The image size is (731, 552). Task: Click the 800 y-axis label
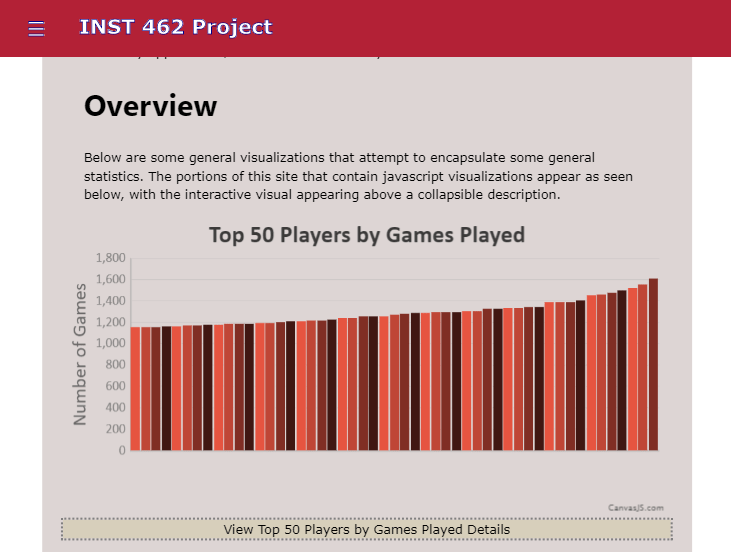pos(115,365)
